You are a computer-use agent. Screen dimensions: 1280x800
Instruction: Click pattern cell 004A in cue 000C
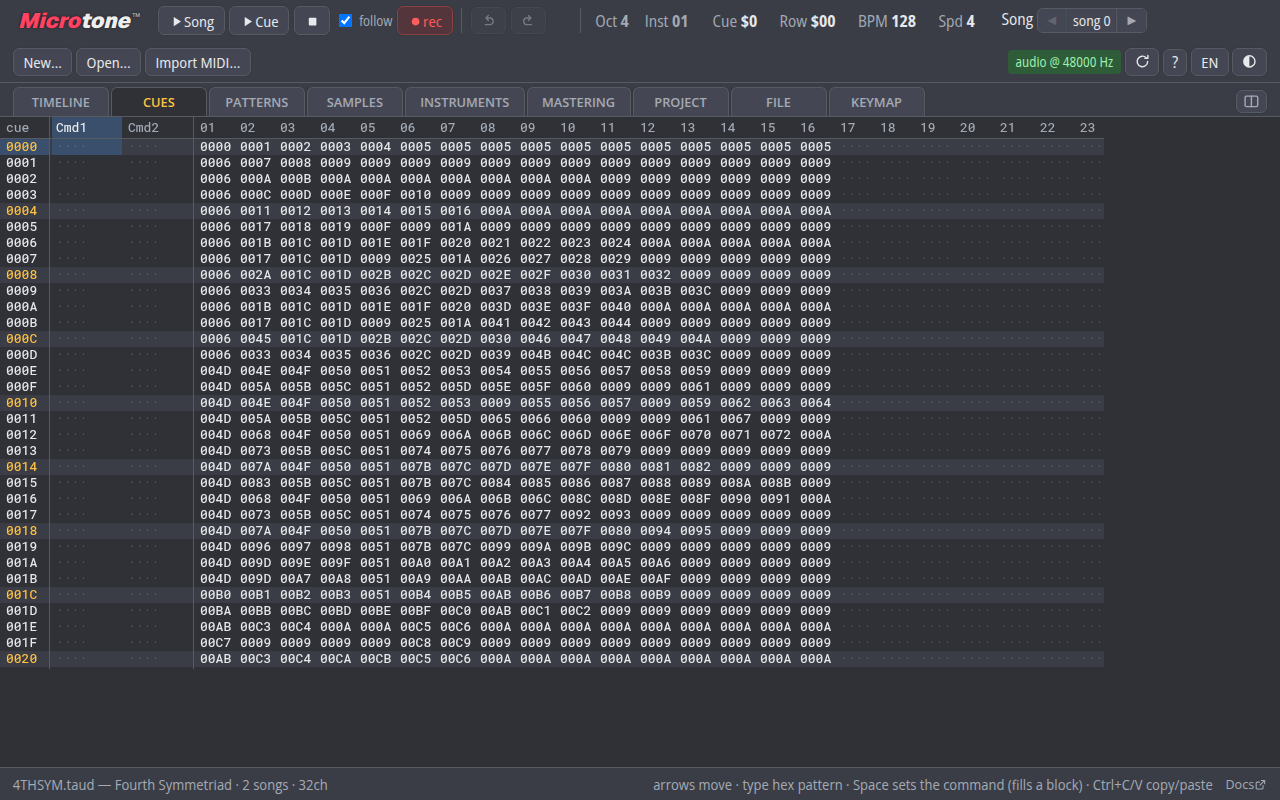tap(695, 339)
